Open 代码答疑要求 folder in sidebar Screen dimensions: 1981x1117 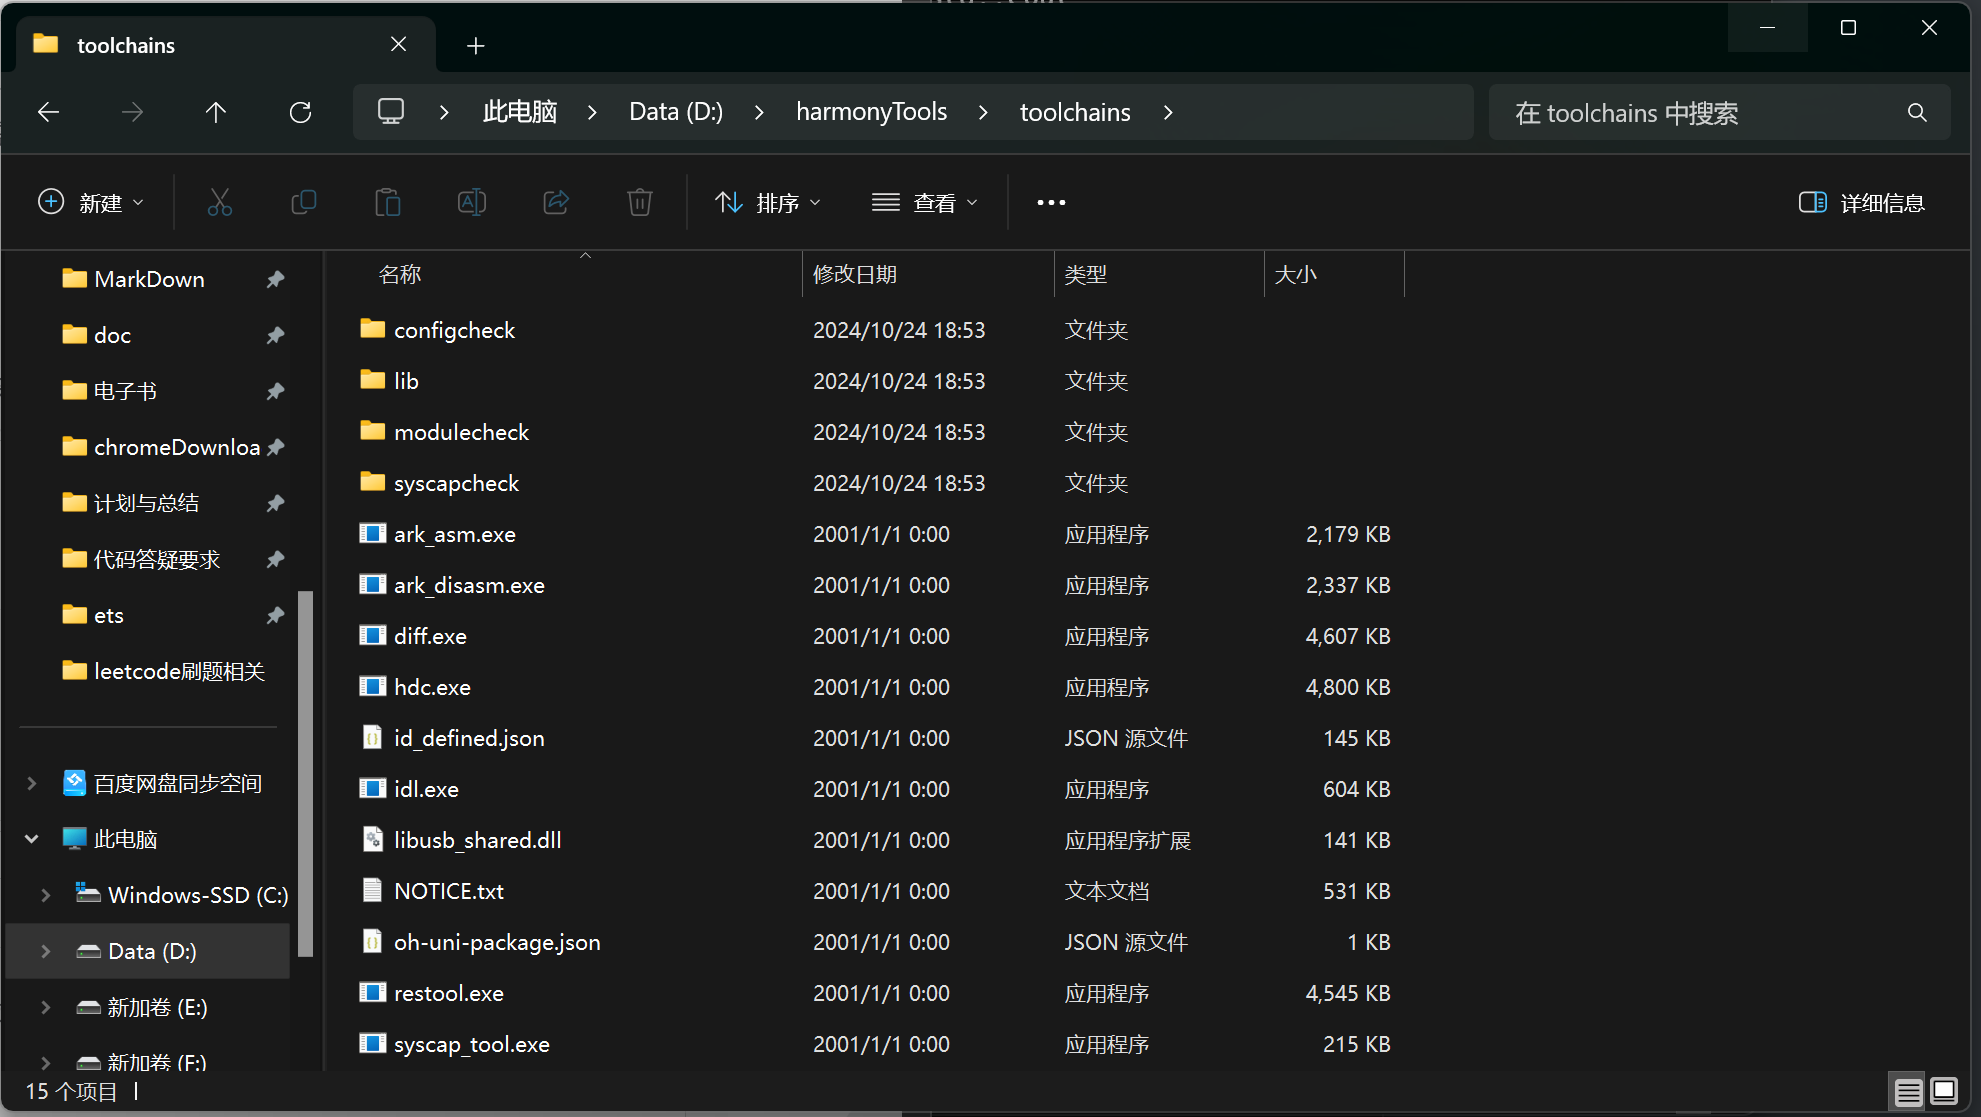[157, 559]
